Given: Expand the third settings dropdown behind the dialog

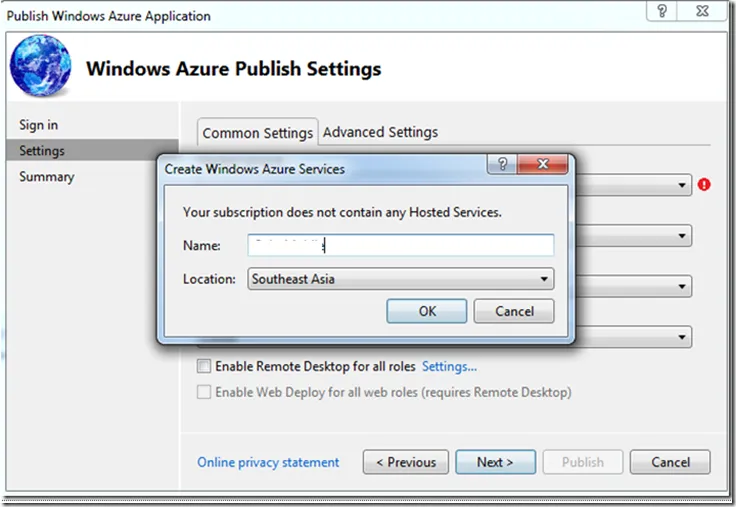Looking at the screenshot, I should [x=682, y=286].
